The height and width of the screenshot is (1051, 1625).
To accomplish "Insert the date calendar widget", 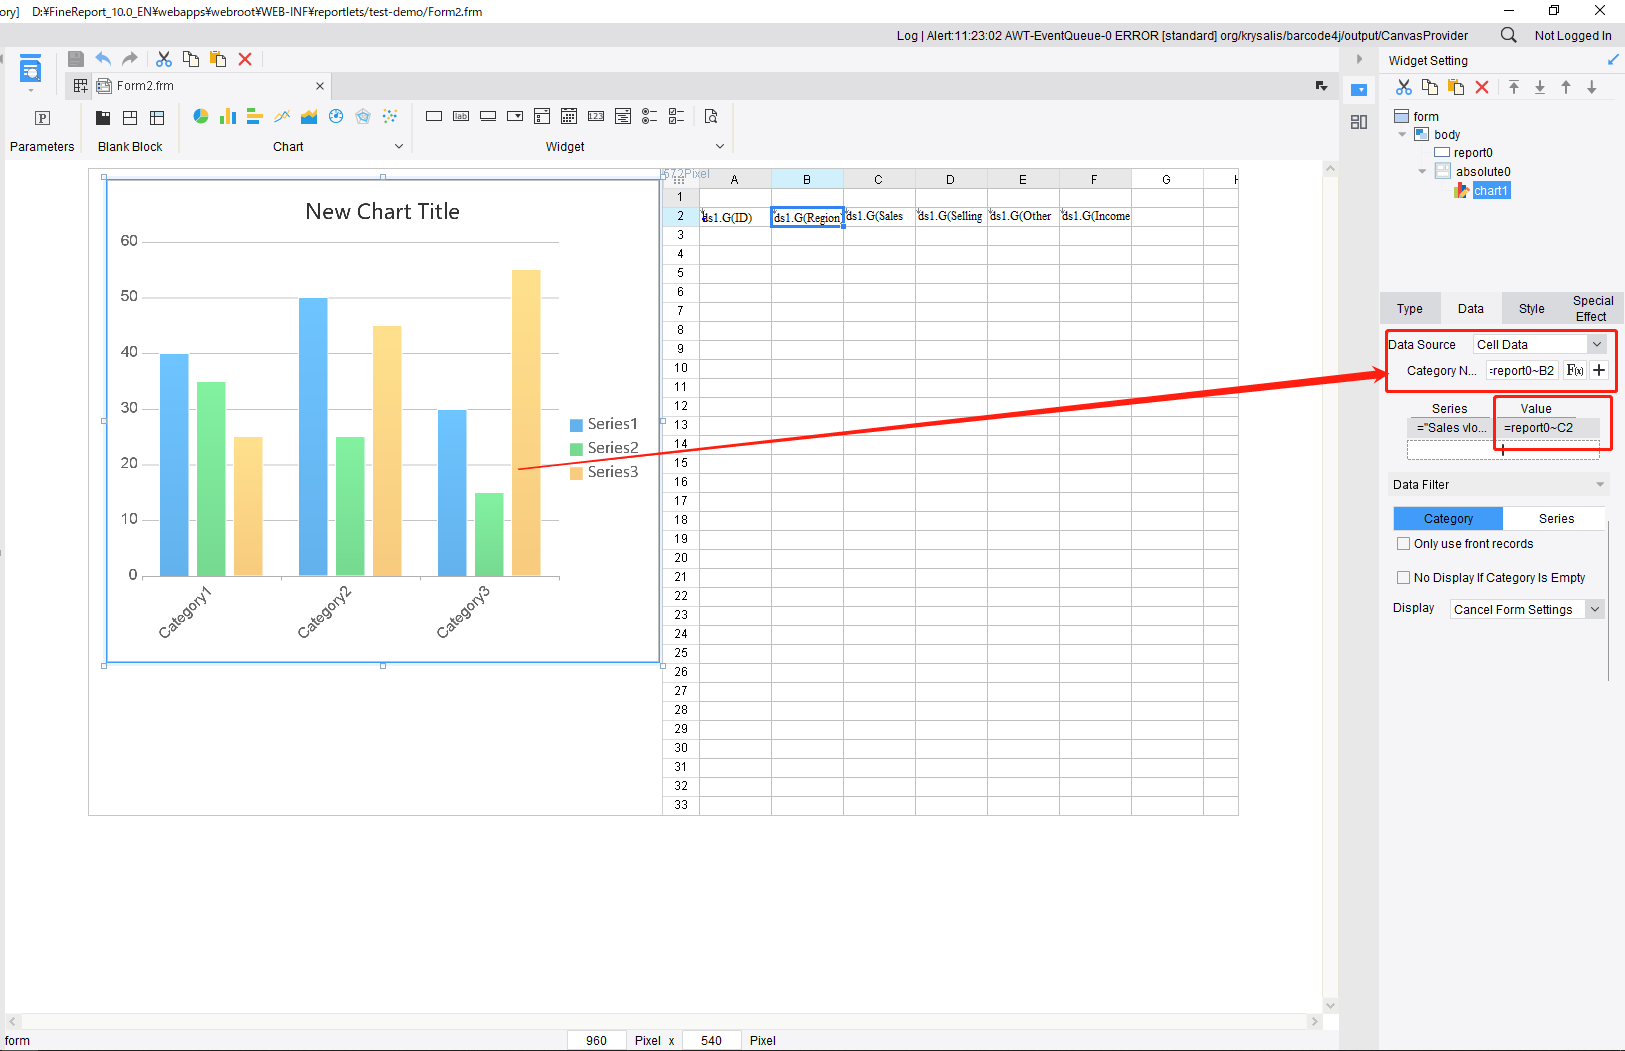I will pyautogui.click(x=569, y=117).
